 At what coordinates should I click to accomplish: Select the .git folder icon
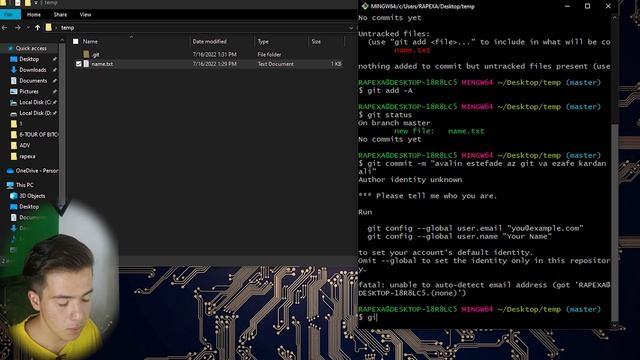[86, 54]
